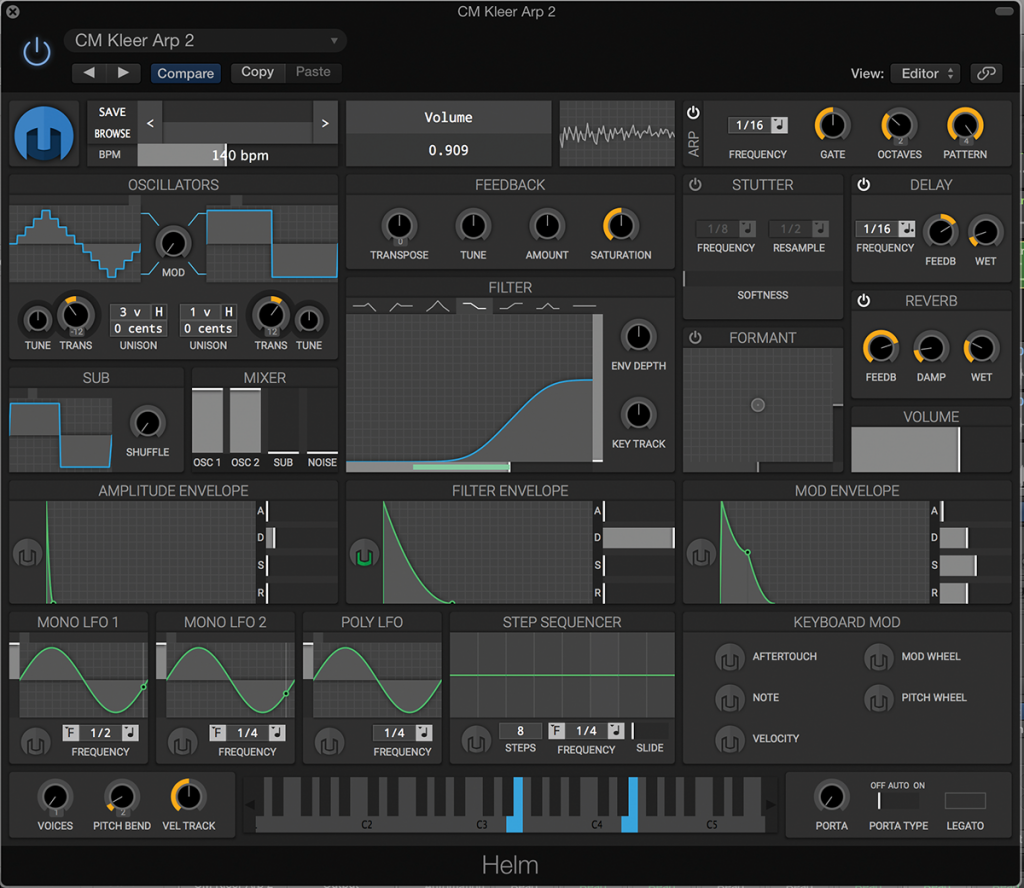Enable the Formant filter power button
This screenshot has height=888, width=1024.
[695, 338]
